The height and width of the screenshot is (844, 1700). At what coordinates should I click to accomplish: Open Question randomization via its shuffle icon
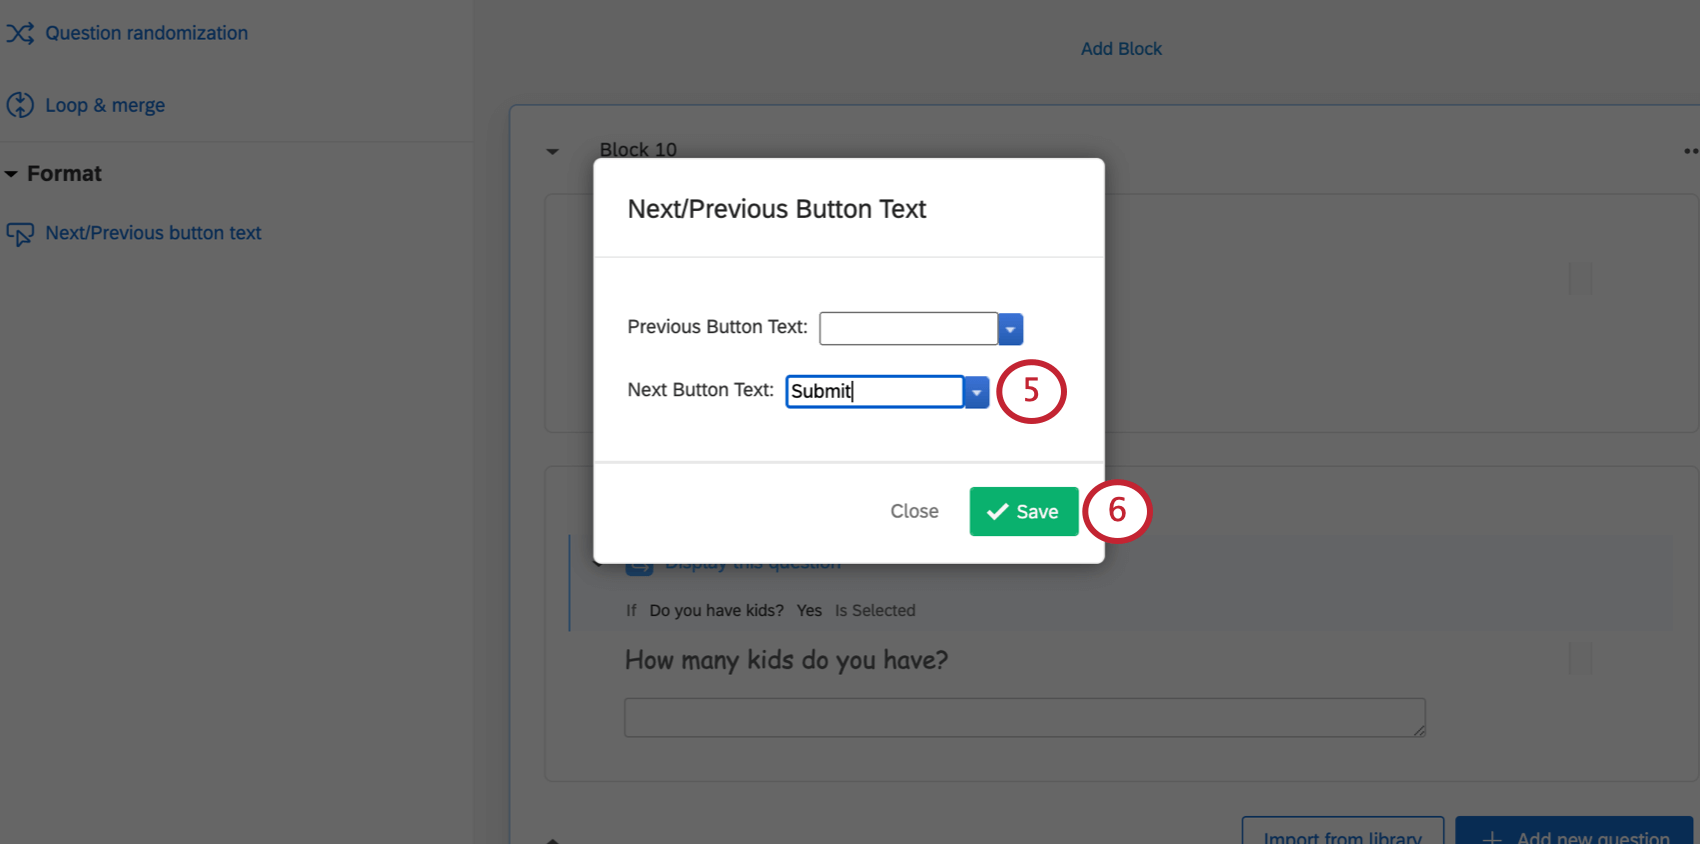(x=20, y=33)
